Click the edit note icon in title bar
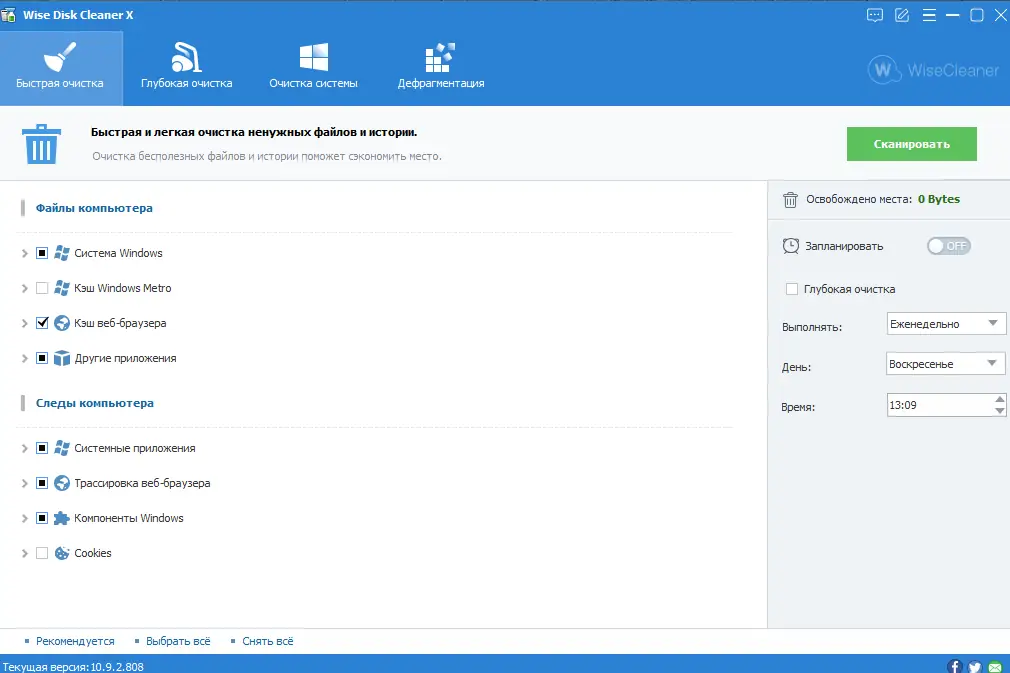The image size is (1010, 673). coord(902,15)
